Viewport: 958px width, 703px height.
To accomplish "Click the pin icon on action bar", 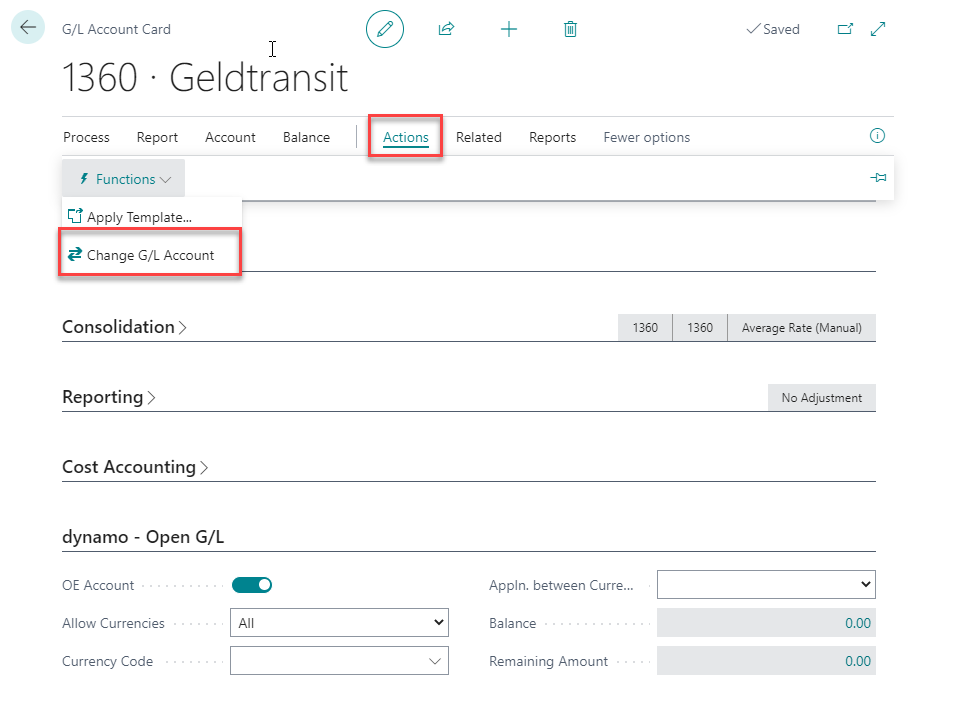I will [x=878, y=178].
